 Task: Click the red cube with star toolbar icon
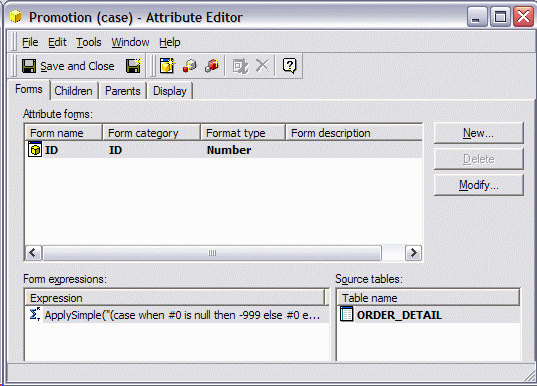[212, 65]
